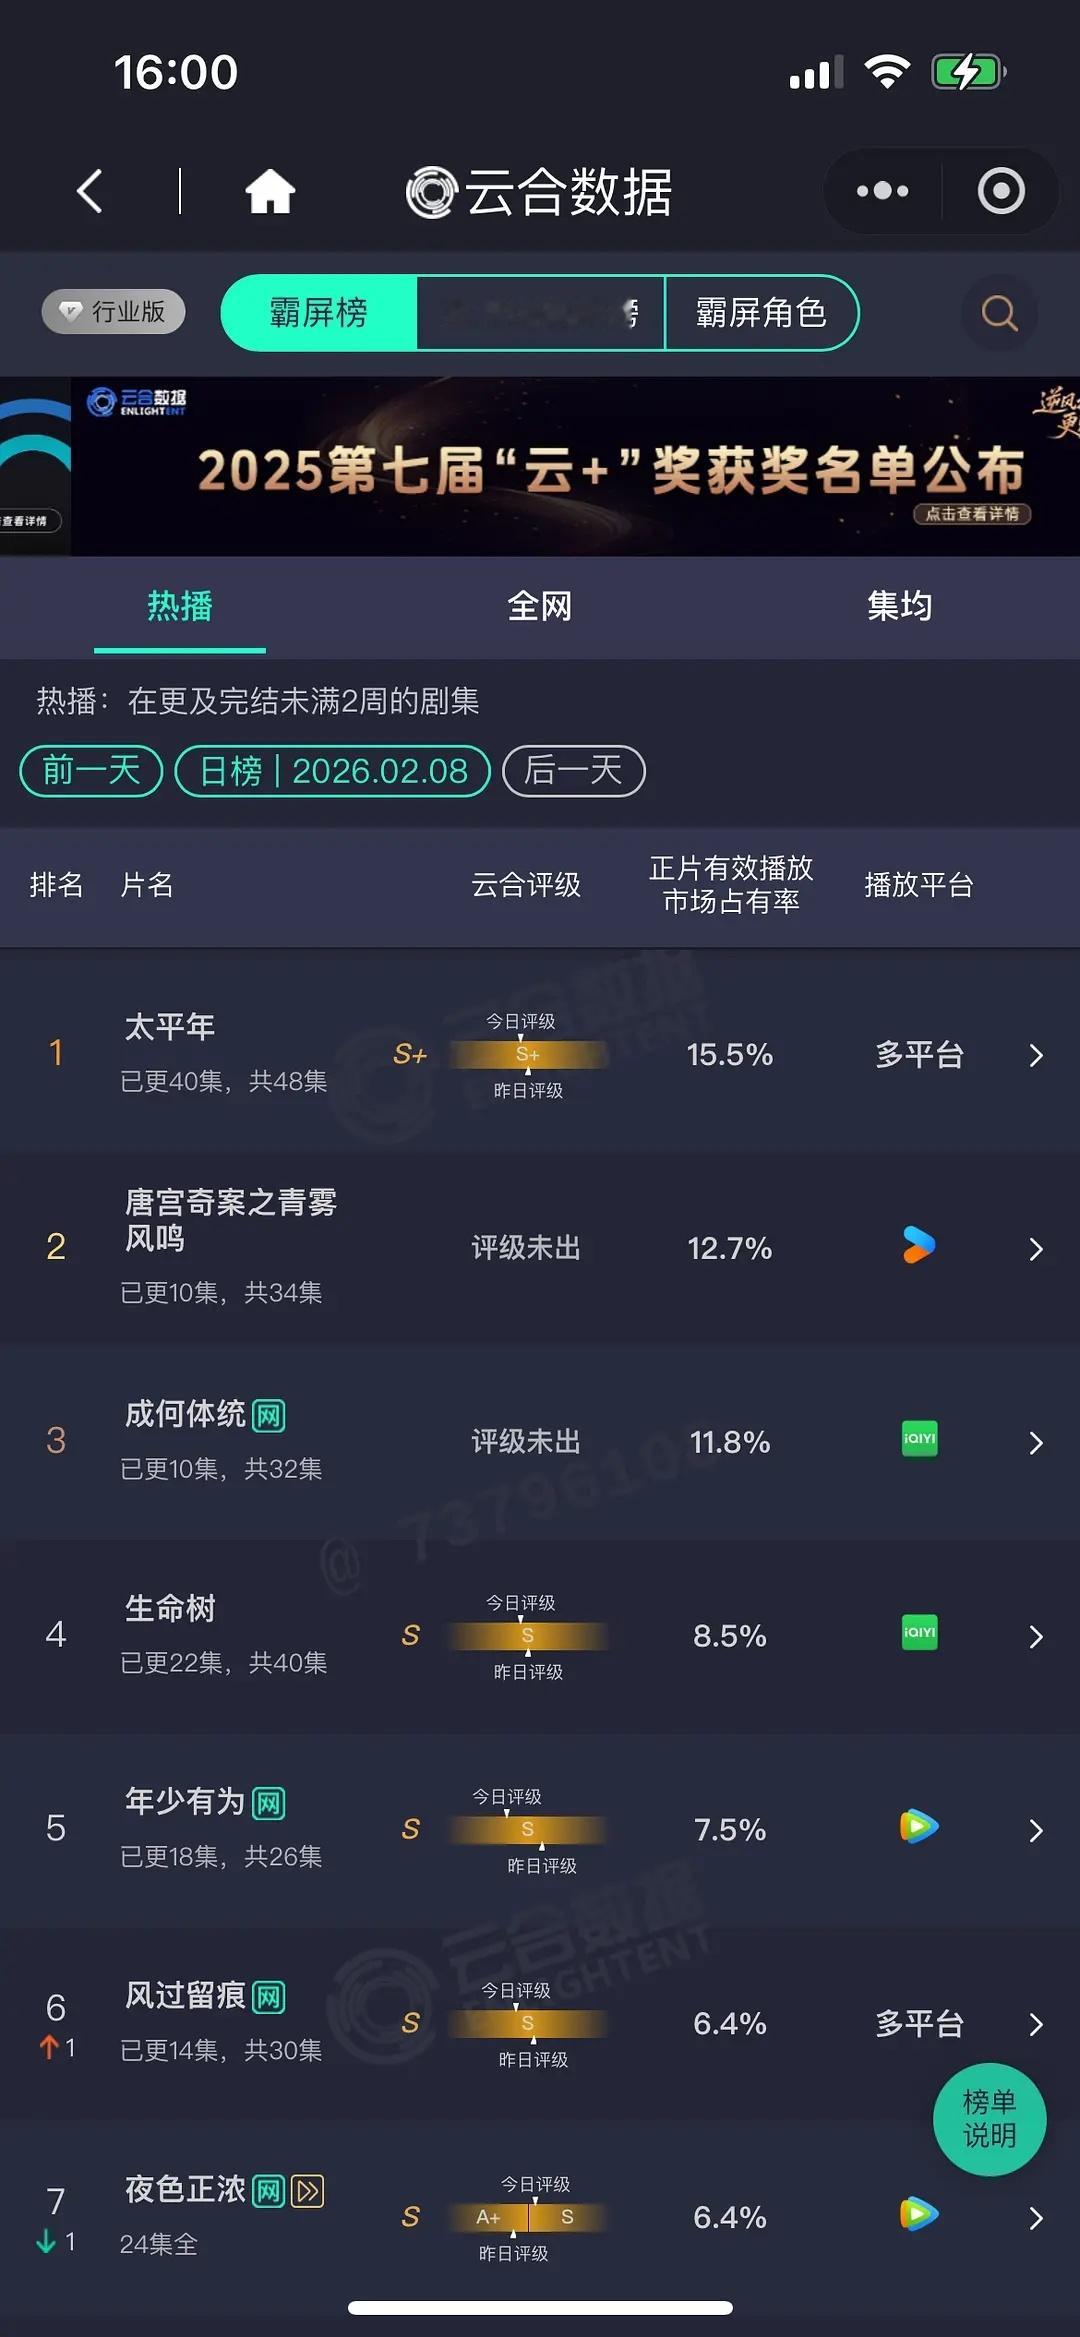This screenshot has width=1080, height=2337.
Task: Click the Youku platform icon for 唐宫奇案之青雾风鸣
Action: (x=917, y=1247)
